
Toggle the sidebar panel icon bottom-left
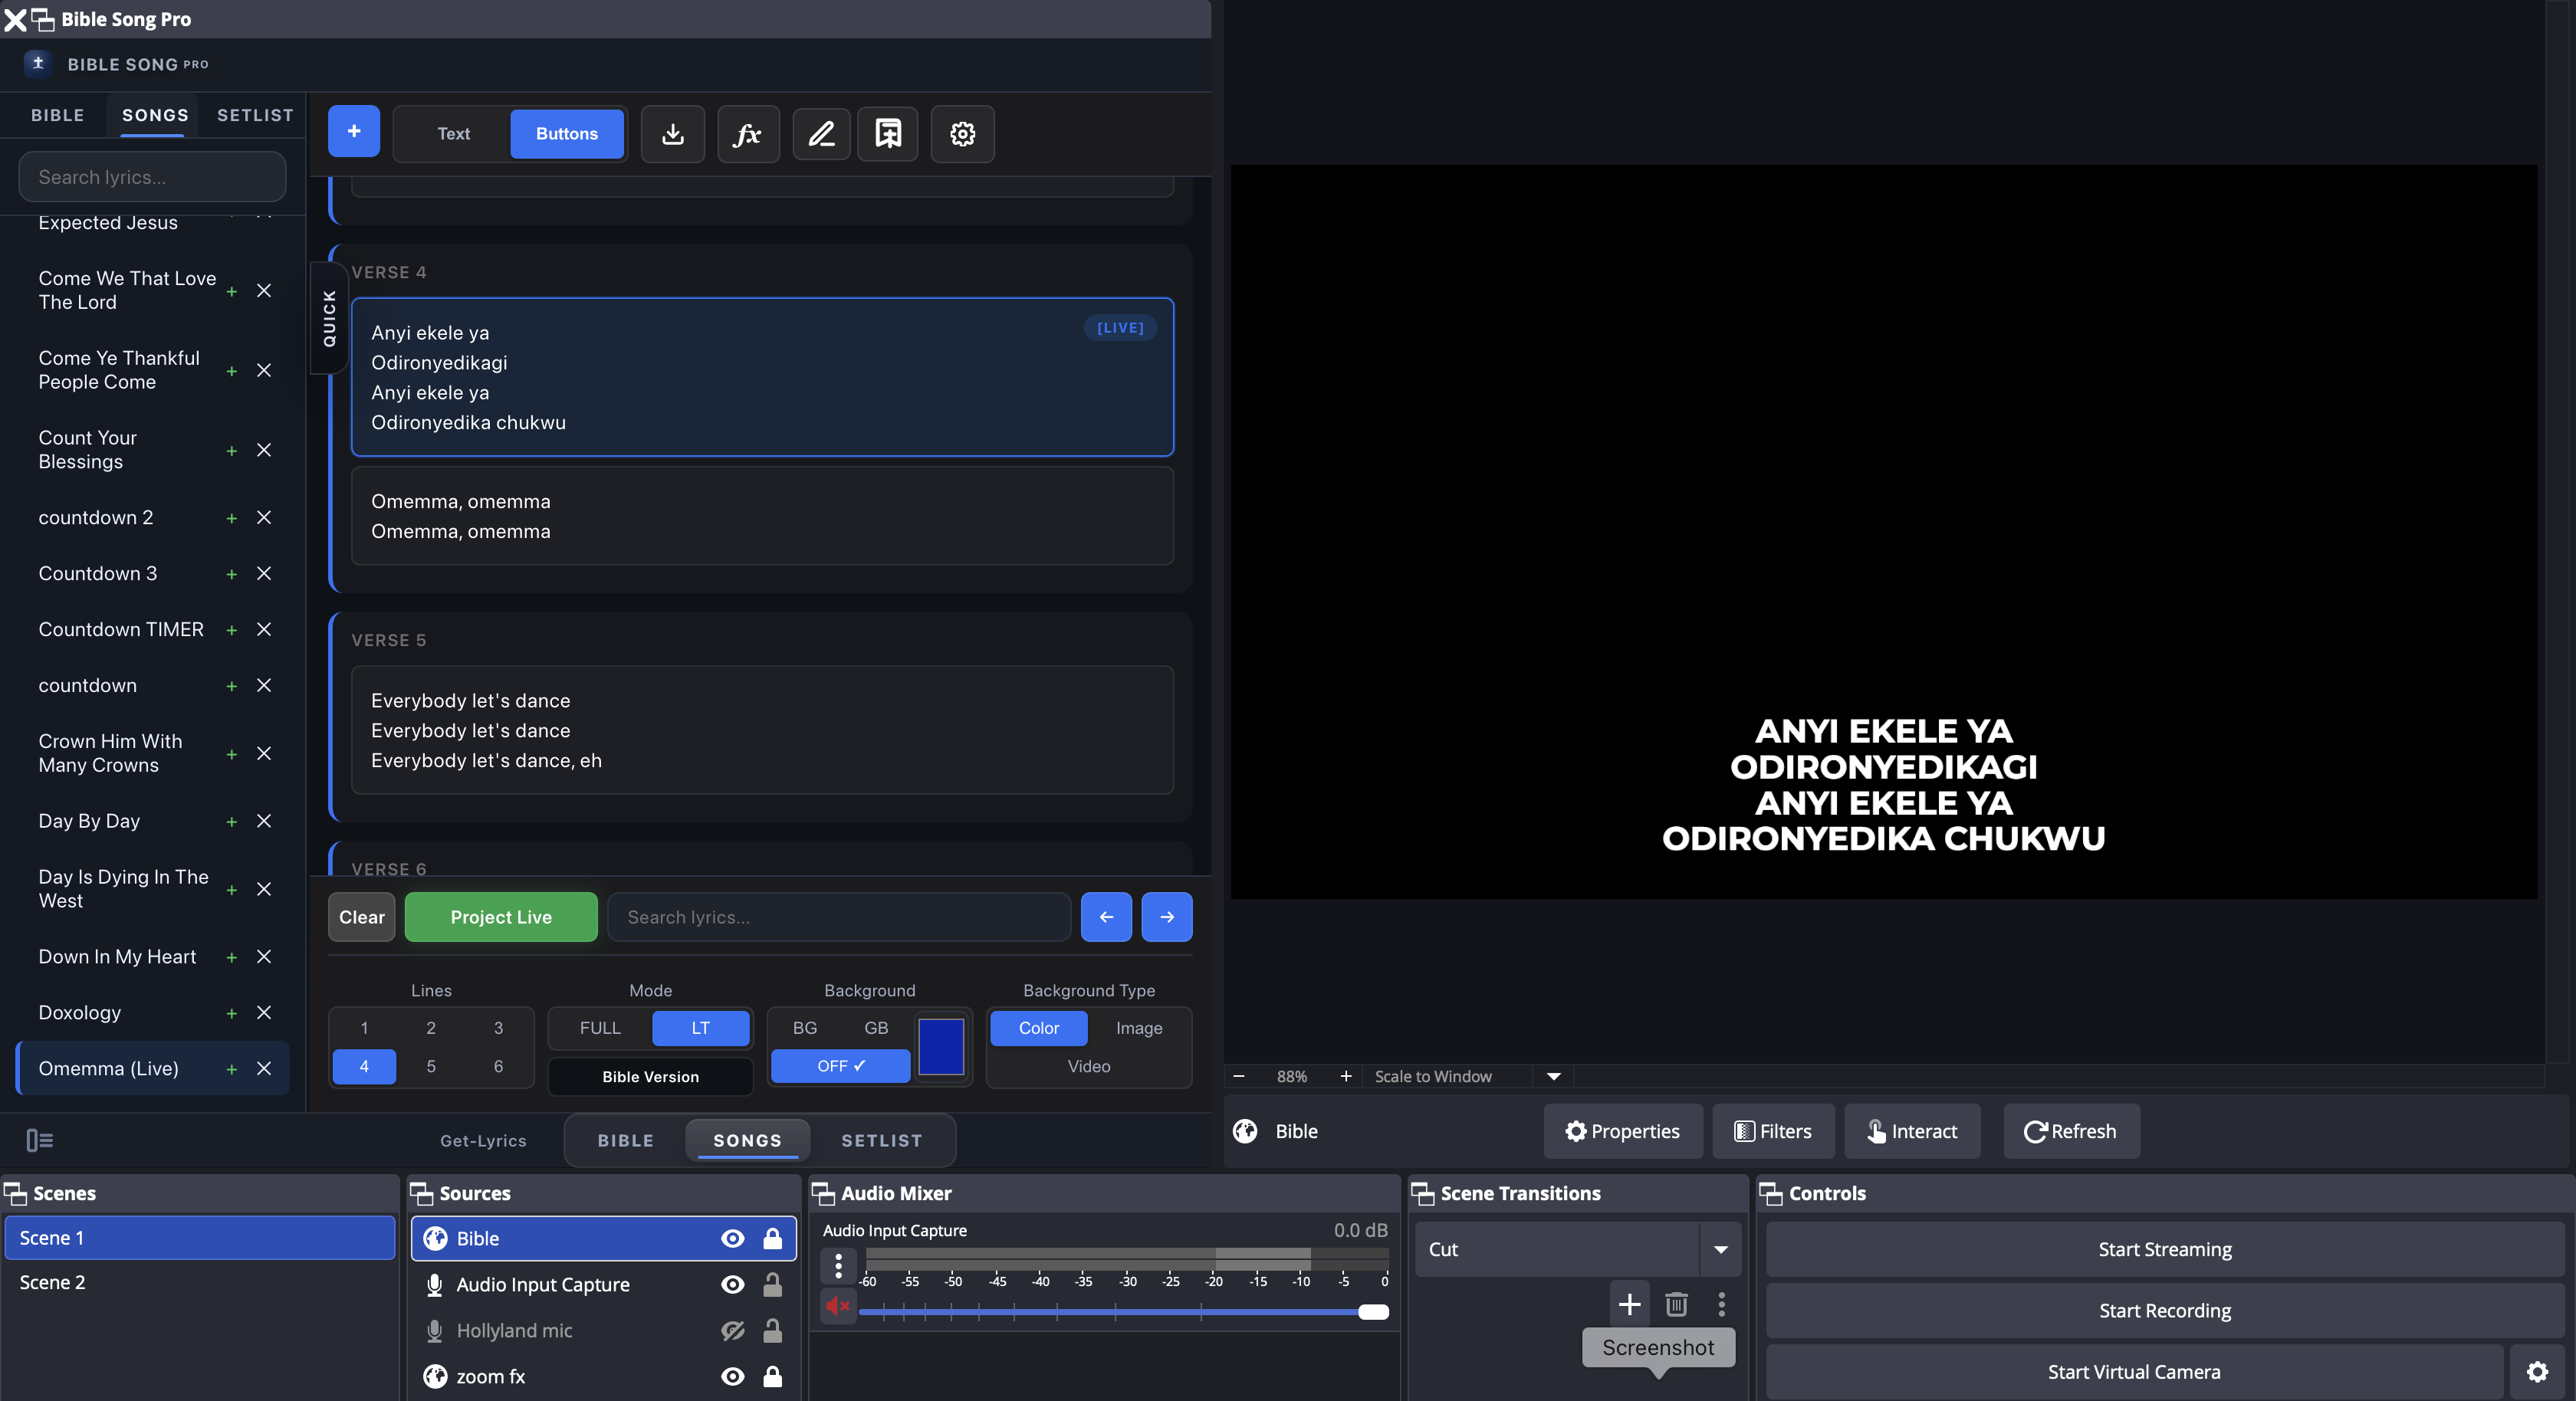(x=40, y=1140)
